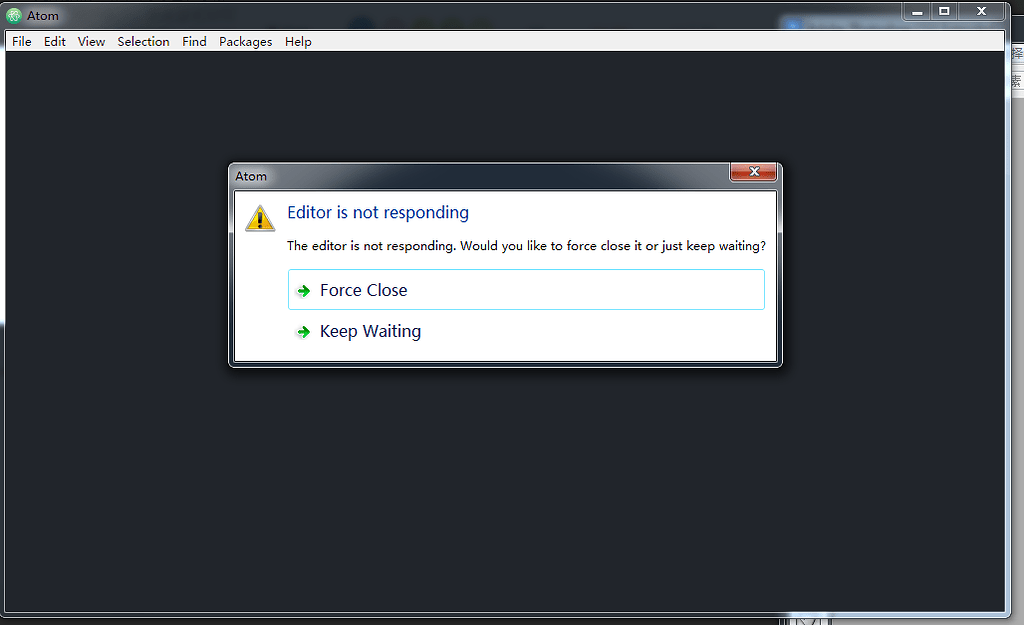Viewport: 1024px width, 625px height.
Task: Minimize the Atom main window
Action: [917, 11]
